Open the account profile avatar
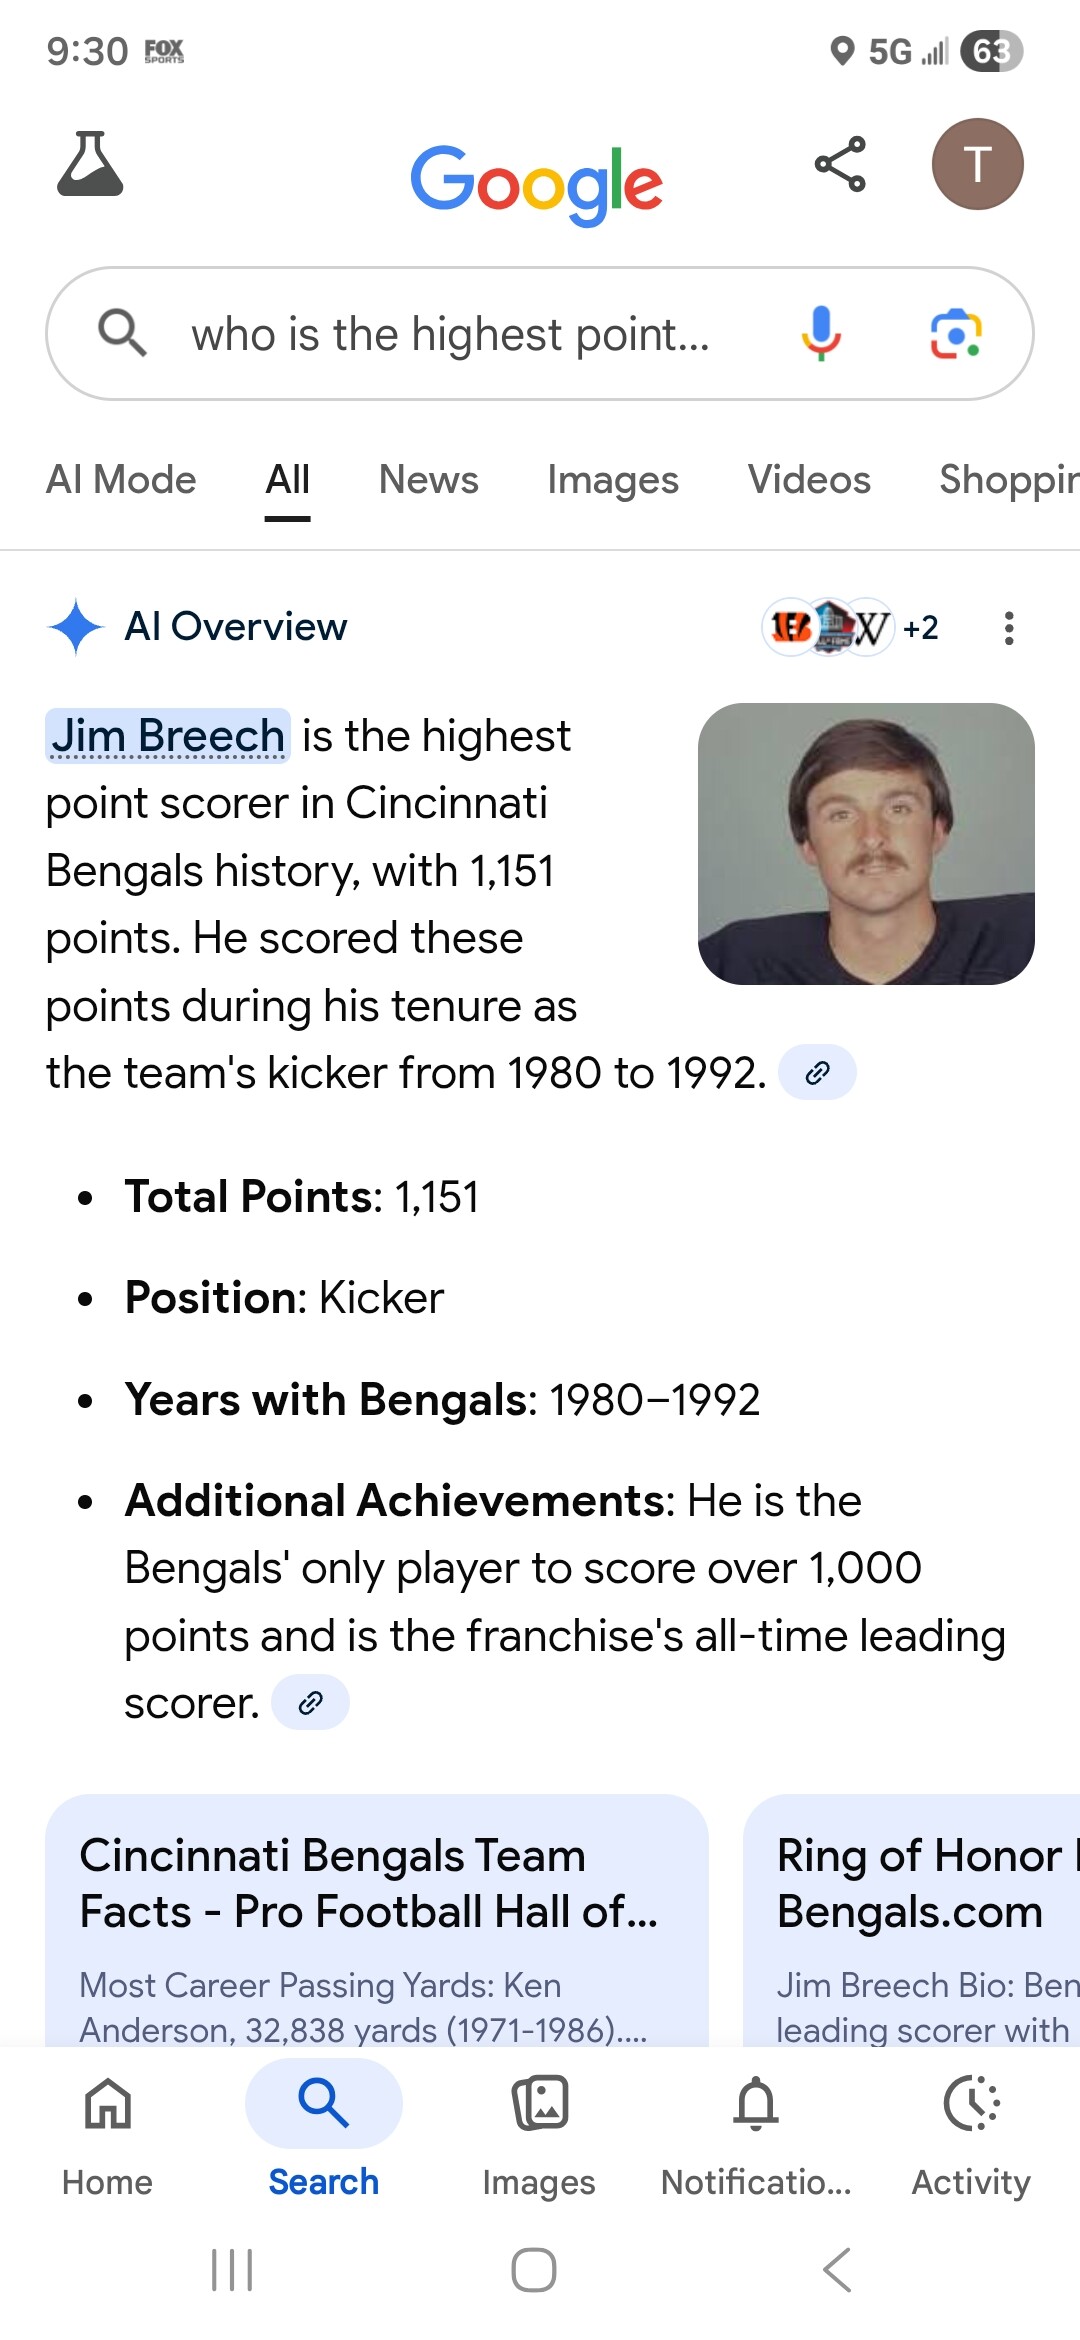The width and height of the screenshot is (1080, 2340). point(977,164)
